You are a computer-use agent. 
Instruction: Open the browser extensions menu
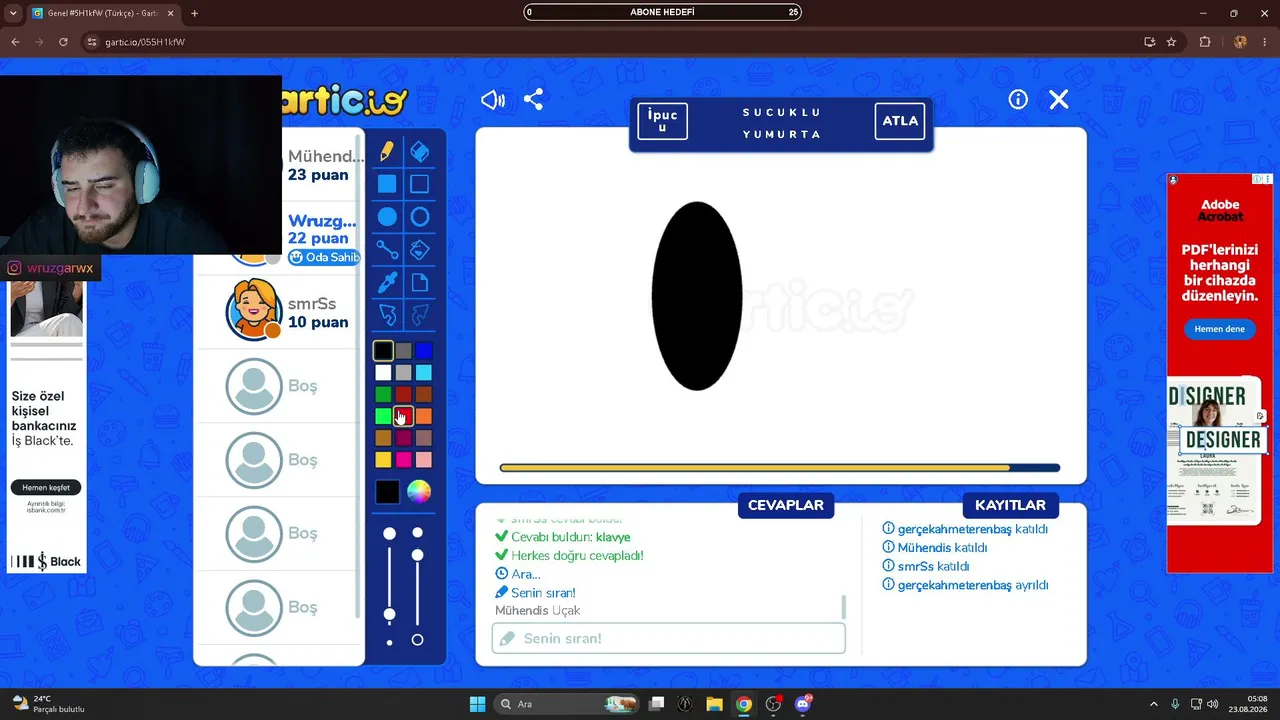(x=1205, y=42)
